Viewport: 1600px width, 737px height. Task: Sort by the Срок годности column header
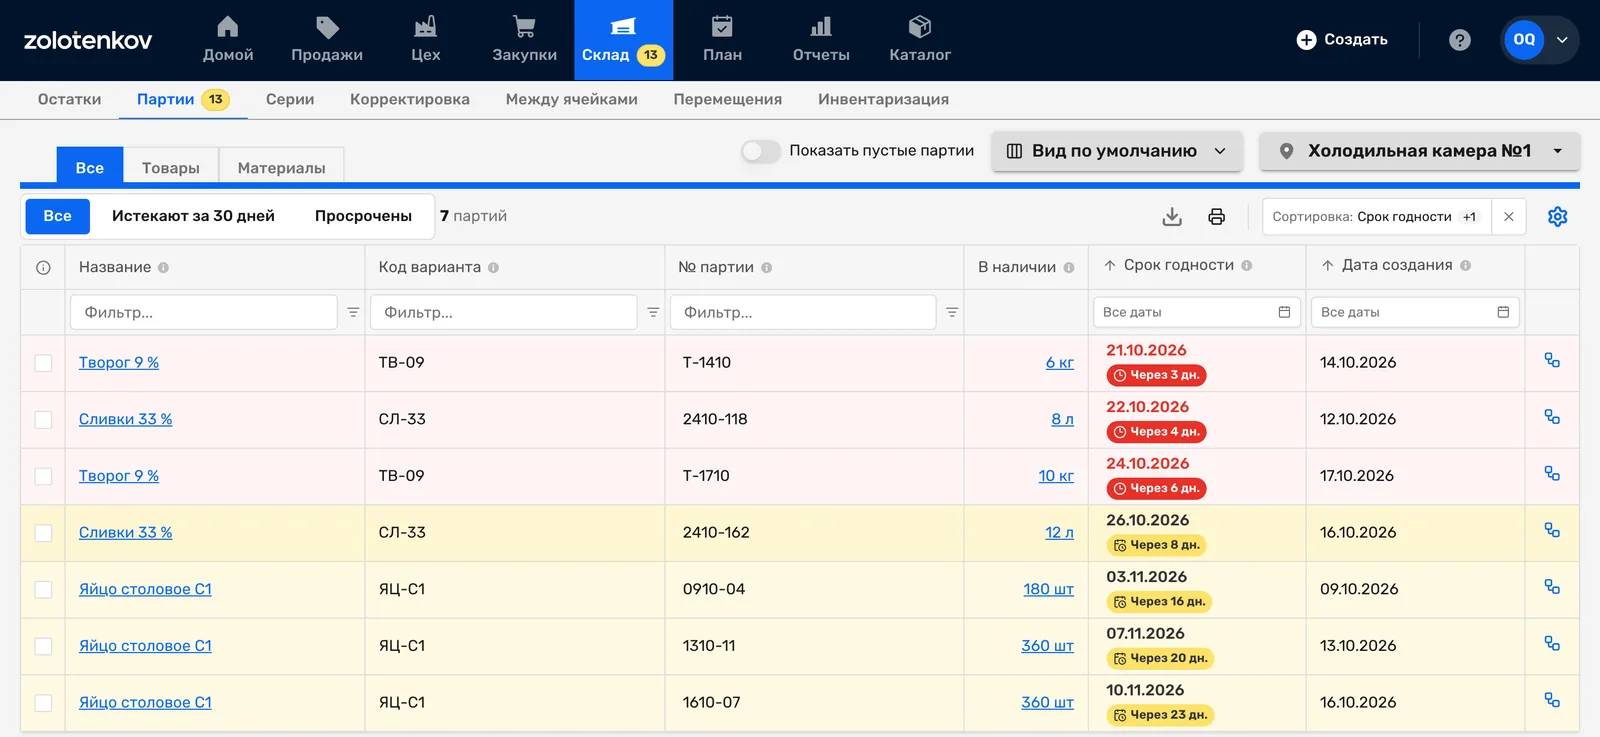tap(1178, 265)
